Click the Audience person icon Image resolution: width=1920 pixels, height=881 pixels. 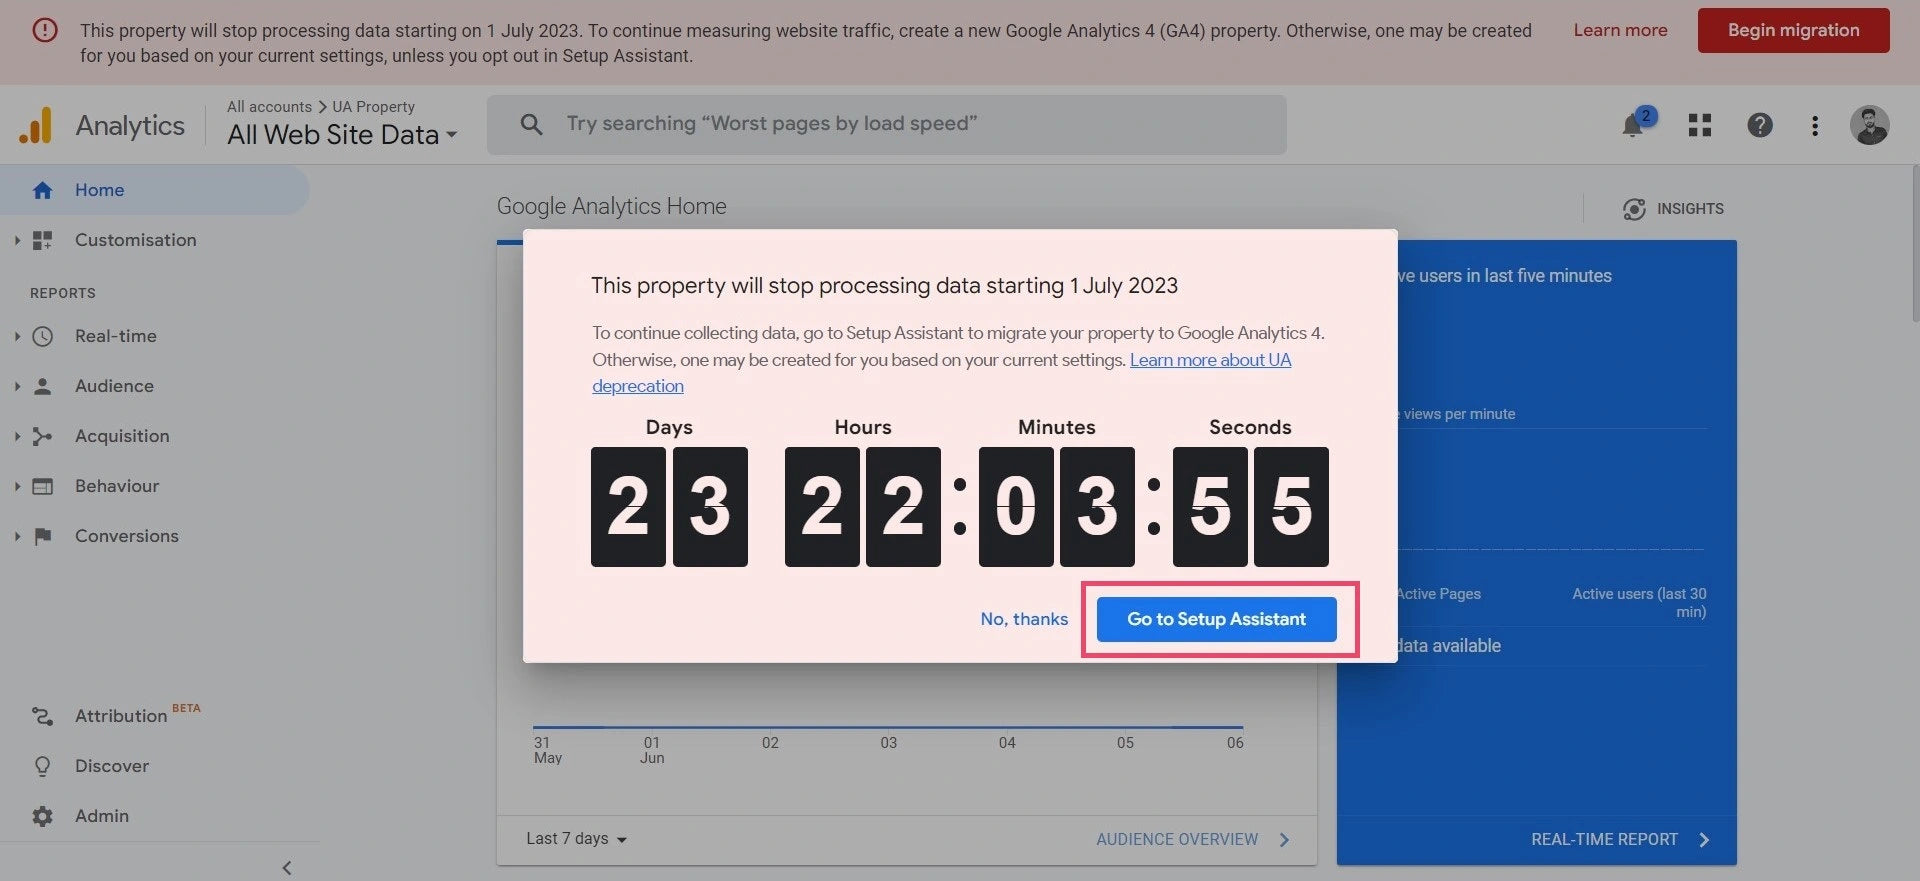[42, 386]
